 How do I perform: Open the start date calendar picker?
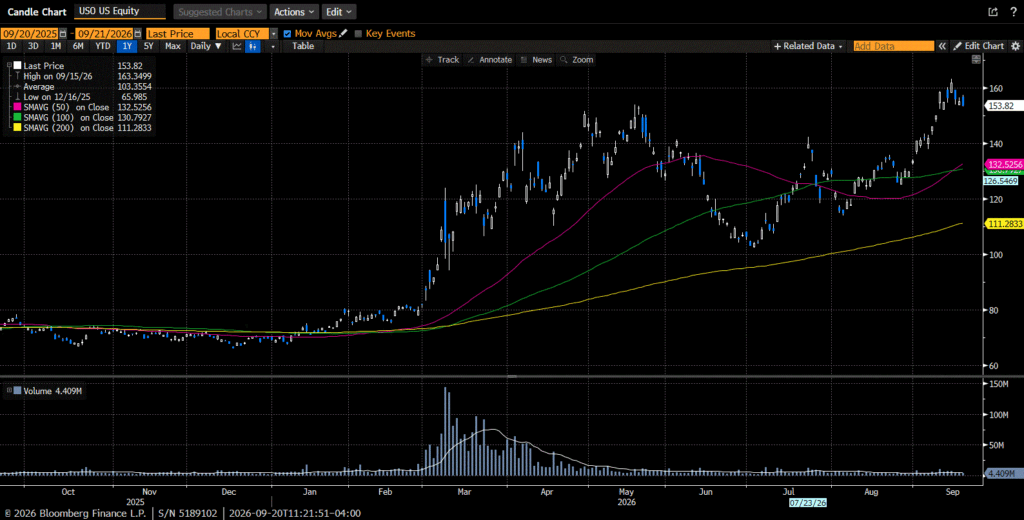point(63,33)
